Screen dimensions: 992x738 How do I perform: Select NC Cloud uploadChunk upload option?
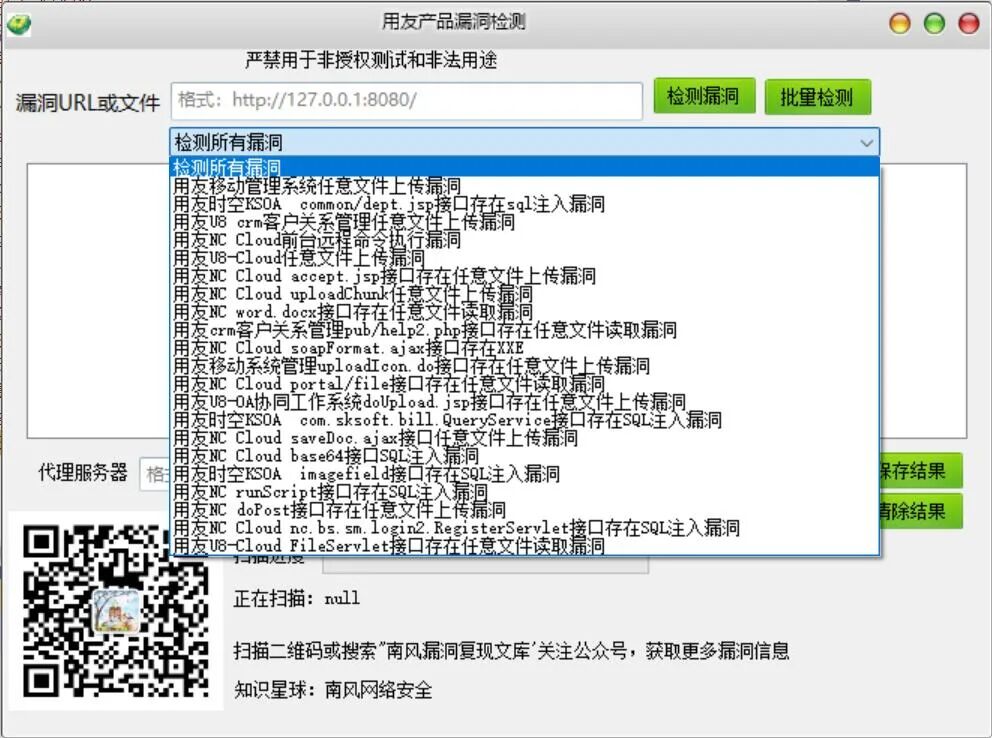point(524,293)
